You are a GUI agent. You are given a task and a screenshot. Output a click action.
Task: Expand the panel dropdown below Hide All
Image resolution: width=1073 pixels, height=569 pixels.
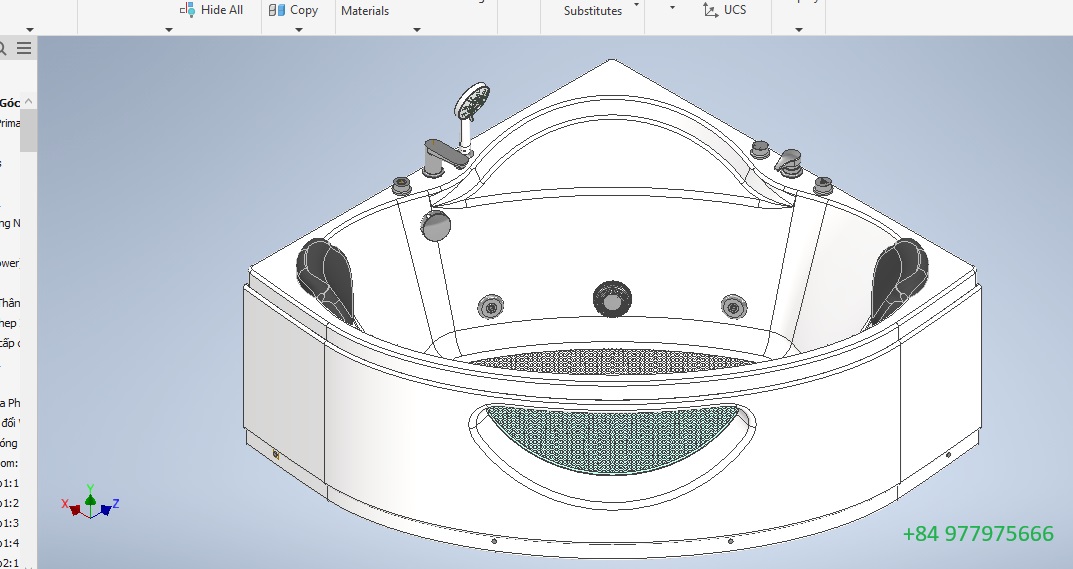168,30
